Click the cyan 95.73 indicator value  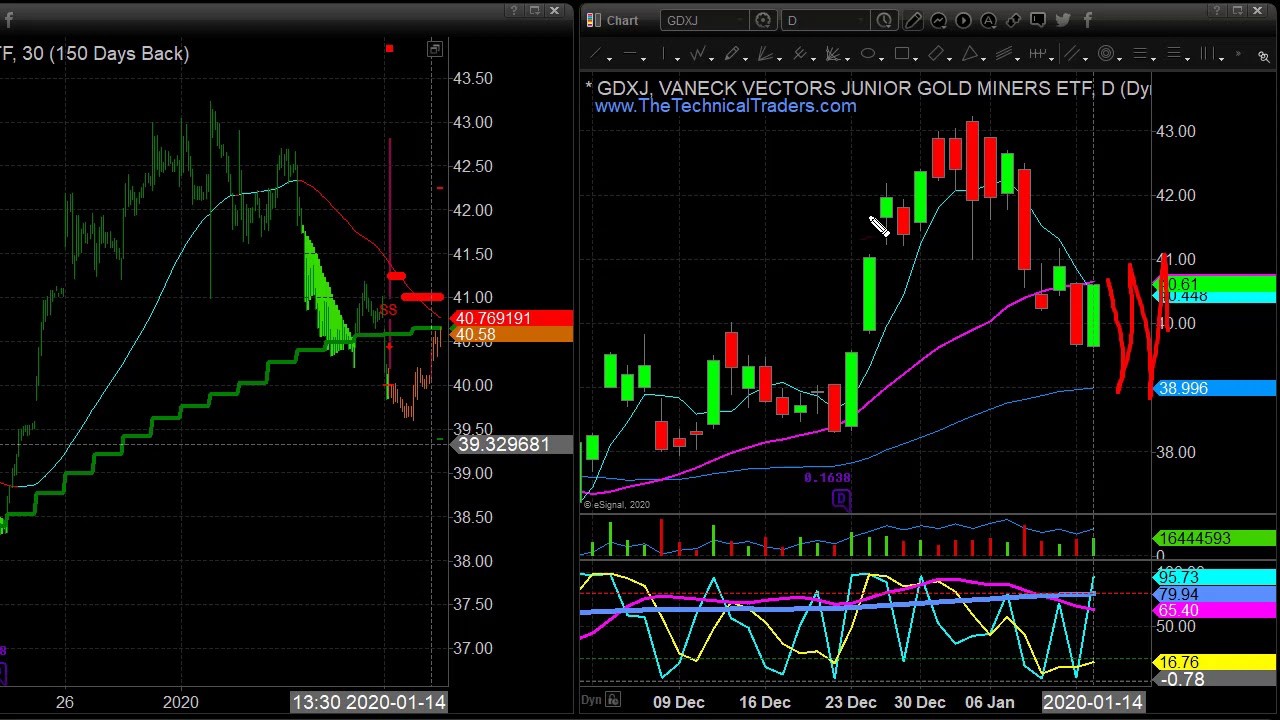[x=1215, y=577]
